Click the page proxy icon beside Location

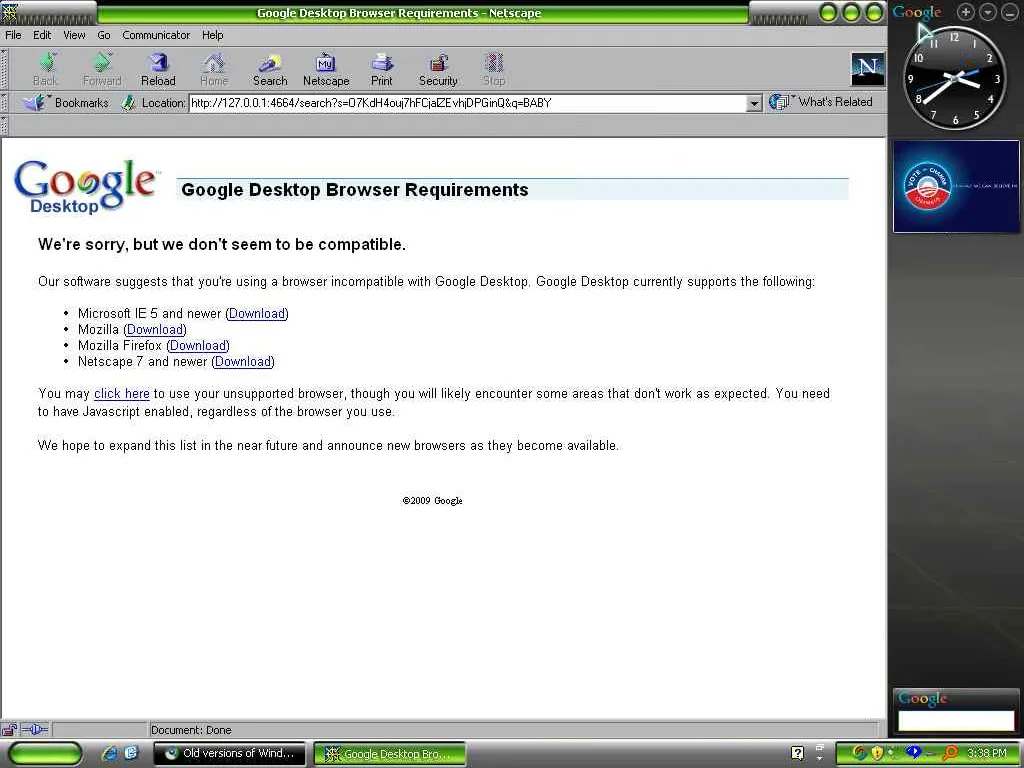point(129,103)
